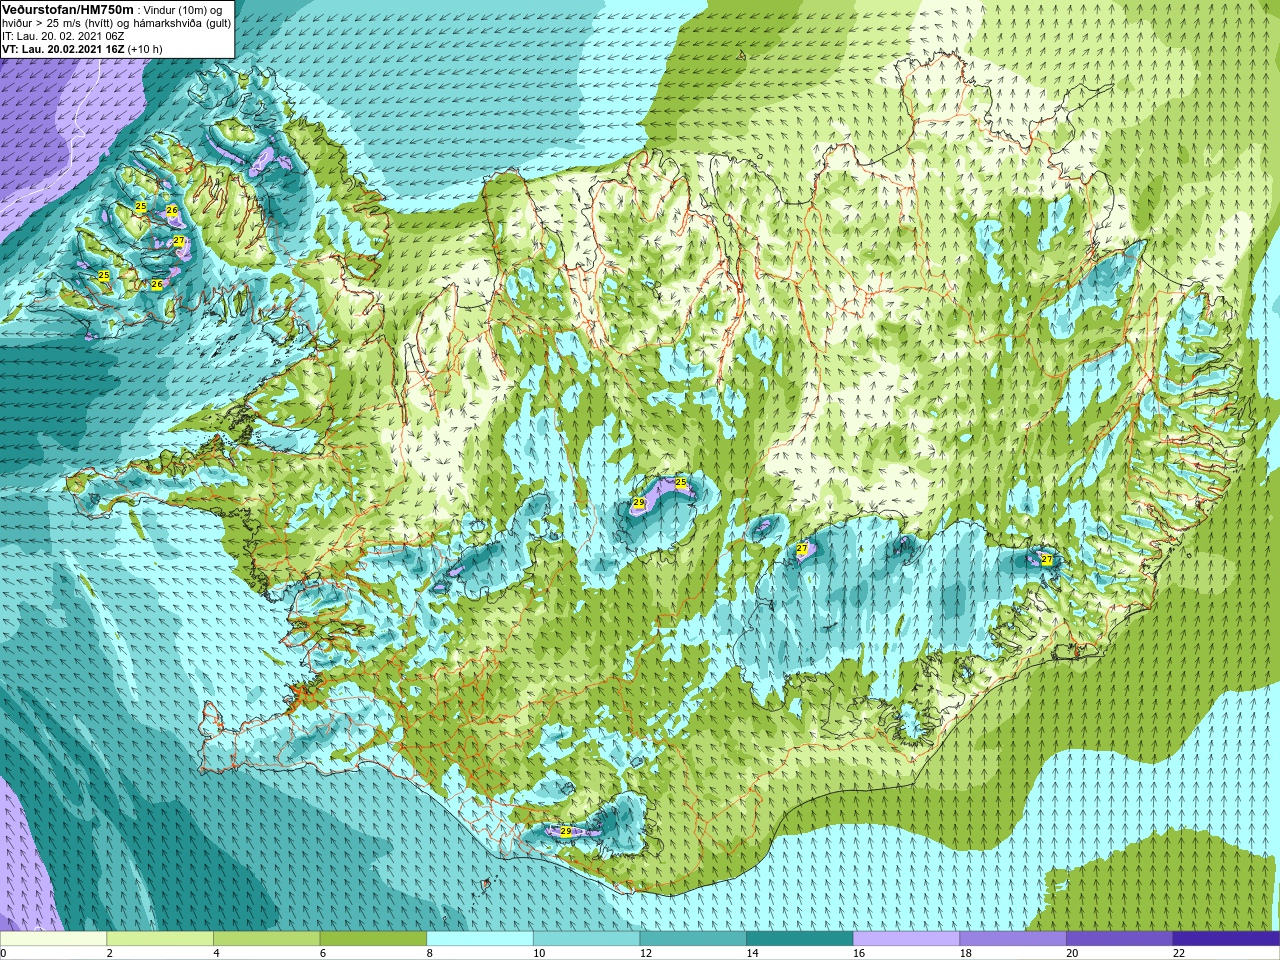1280x960 pixels.
Task: Pick the 12–14 m/s teal legend swatch
Action: pyautogui.click(x=693, y=939)
